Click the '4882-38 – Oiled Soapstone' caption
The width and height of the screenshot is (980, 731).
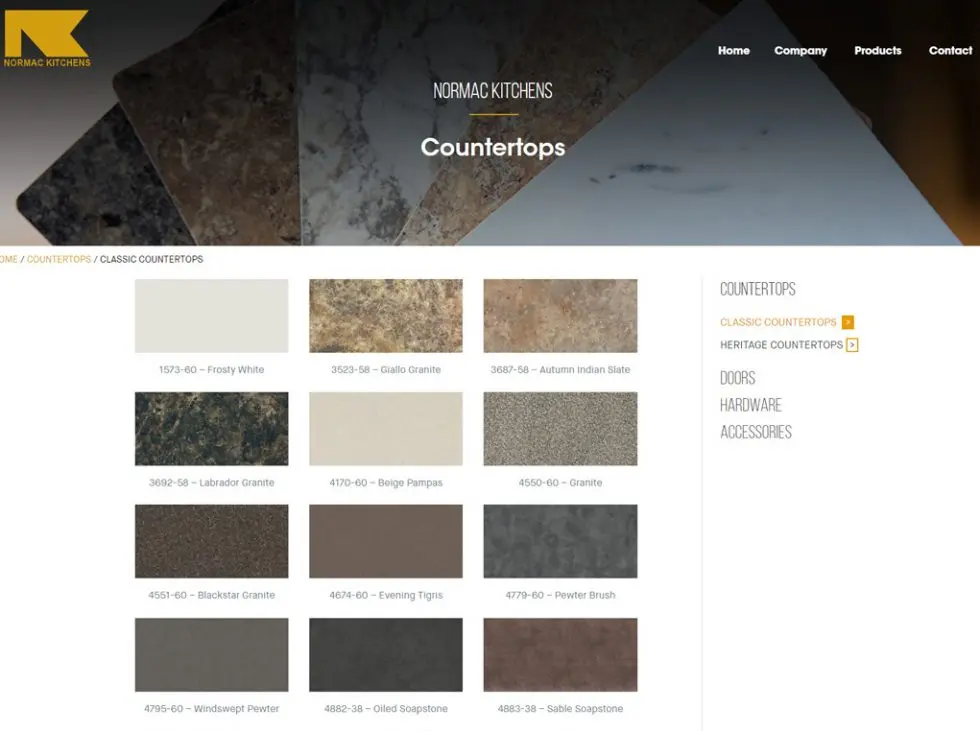click(x=386, y=709)
